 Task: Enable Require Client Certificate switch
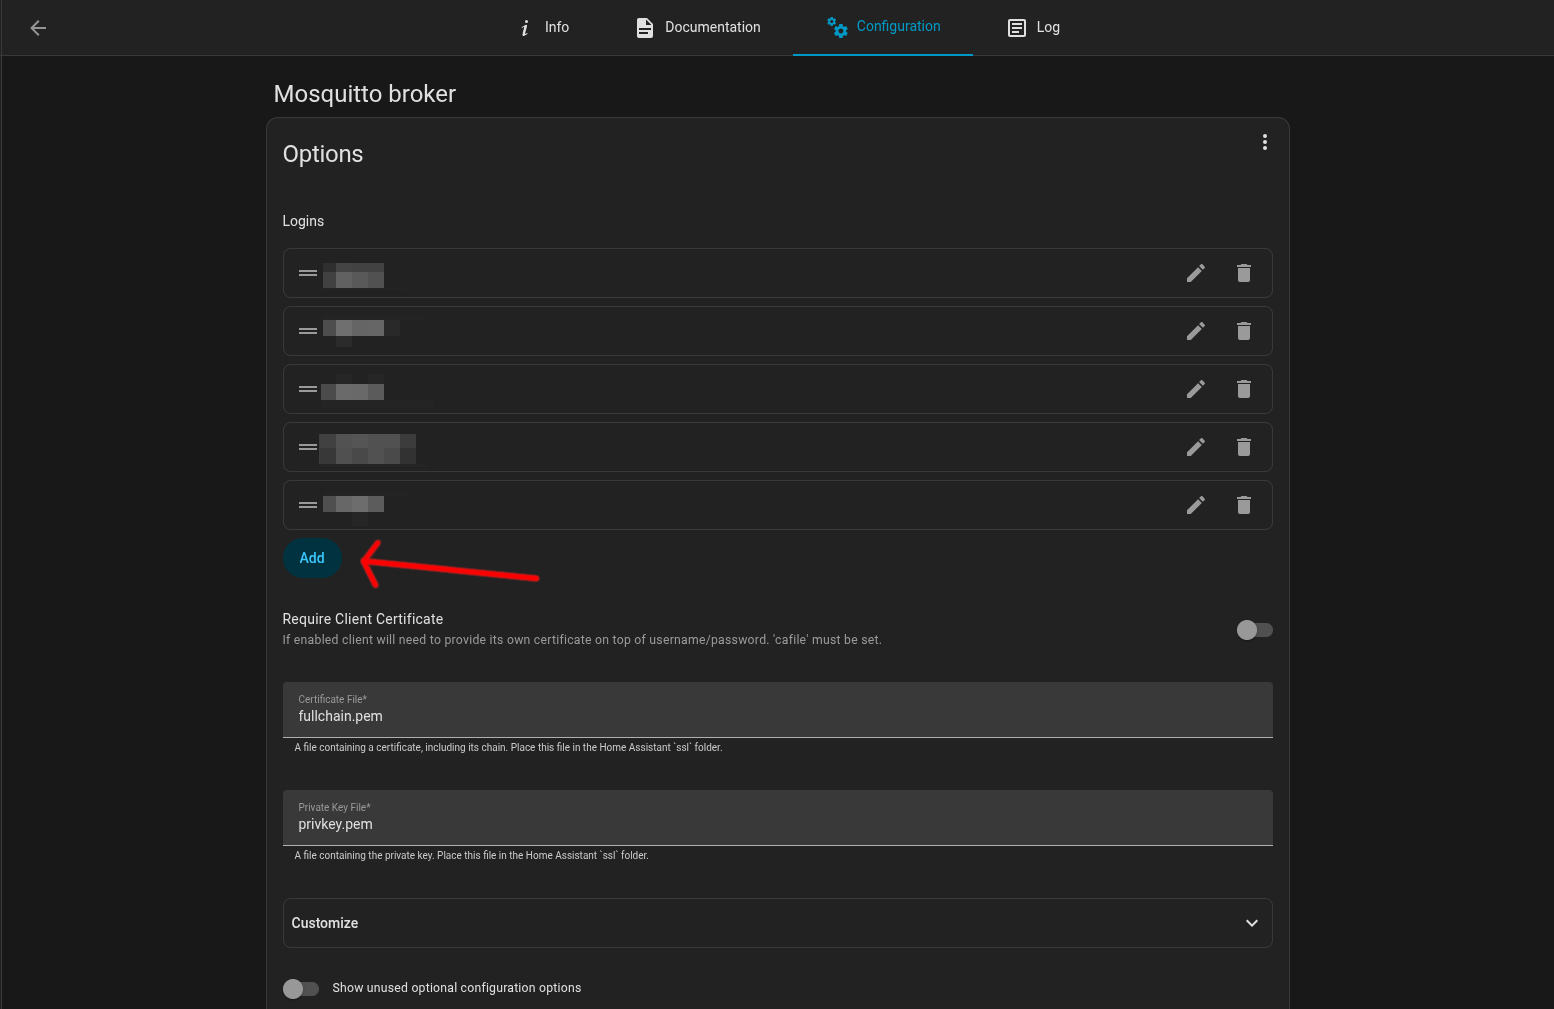click(1254, 630)
